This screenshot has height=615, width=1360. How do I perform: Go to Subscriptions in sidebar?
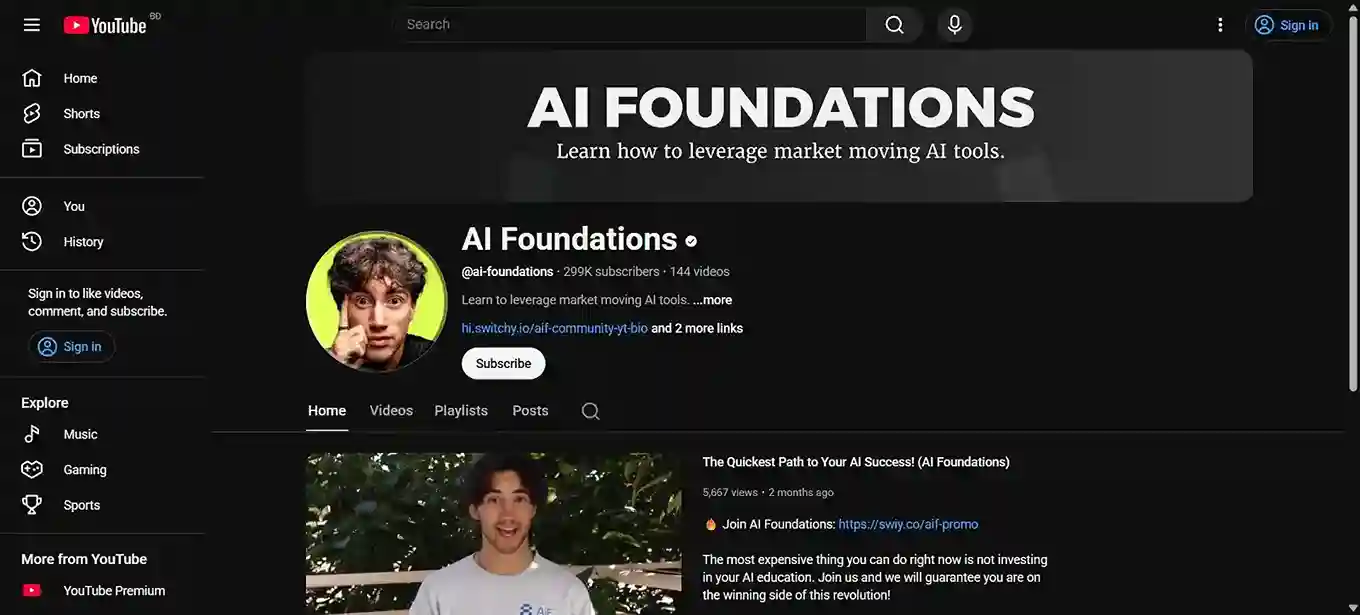102,149
